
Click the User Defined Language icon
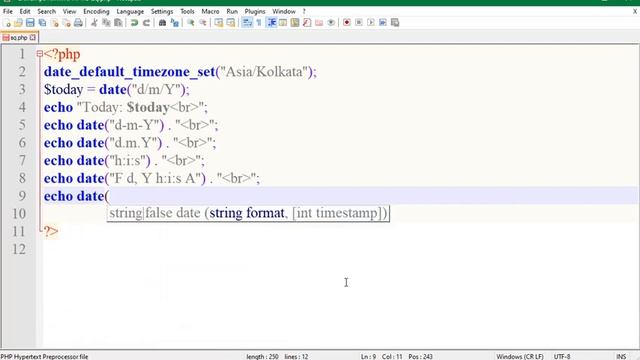pos(283,23)
